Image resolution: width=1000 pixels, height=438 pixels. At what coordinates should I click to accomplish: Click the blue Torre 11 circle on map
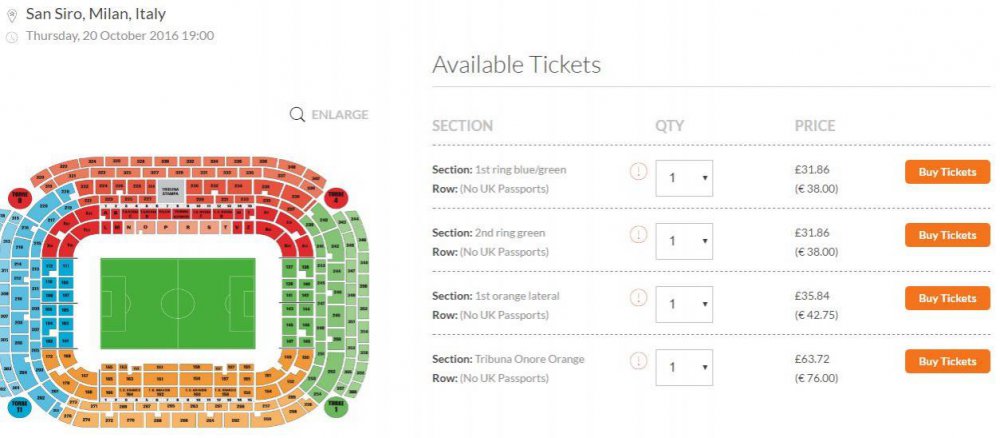[19, 408]
